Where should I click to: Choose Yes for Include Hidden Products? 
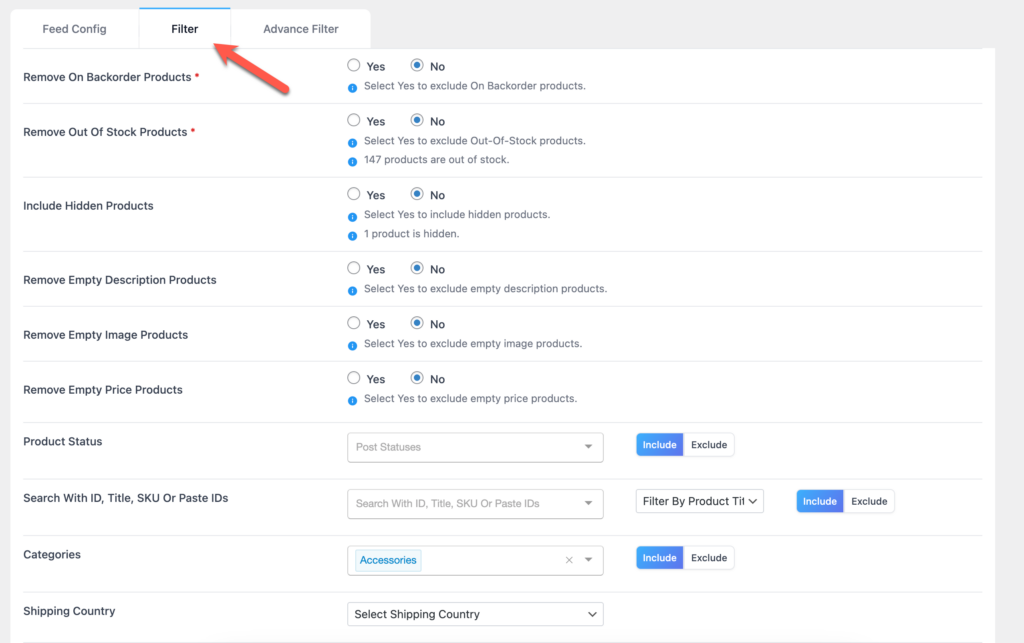(x=354, y=194)
